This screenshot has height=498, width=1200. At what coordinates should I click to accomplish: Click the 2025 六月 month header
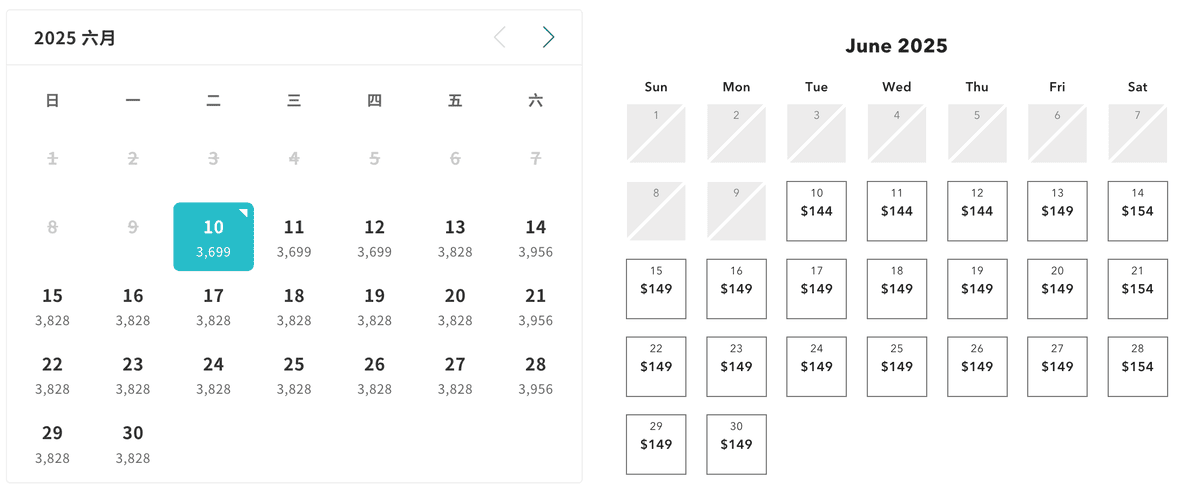pyautogui.click(x=75, y=38)
